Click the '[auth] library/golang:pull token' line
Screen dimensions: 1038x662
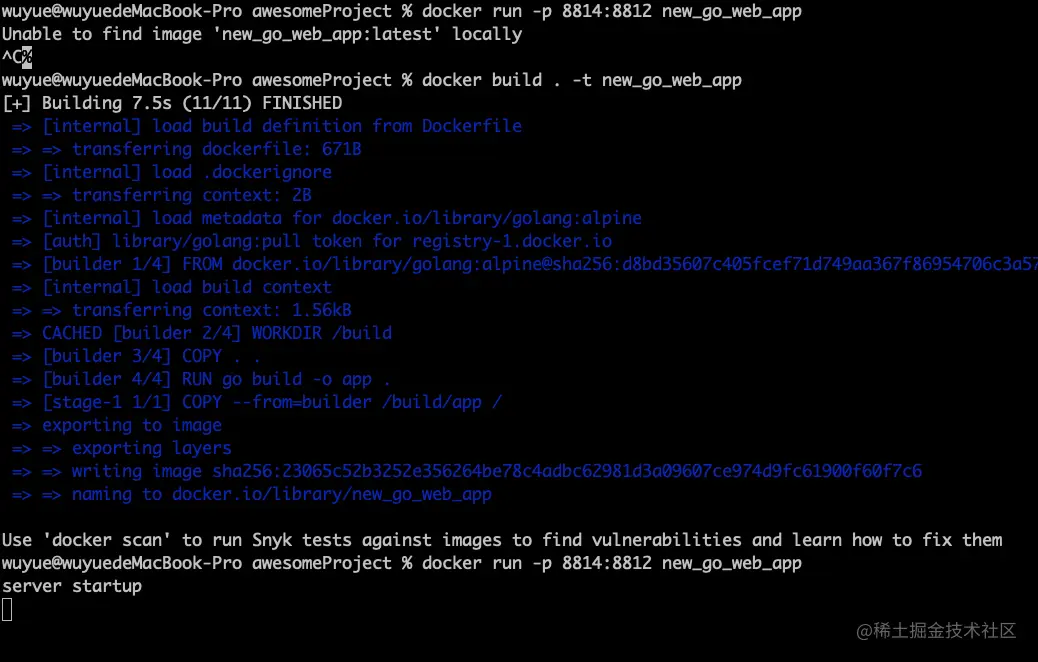click(x=325, y=241)
